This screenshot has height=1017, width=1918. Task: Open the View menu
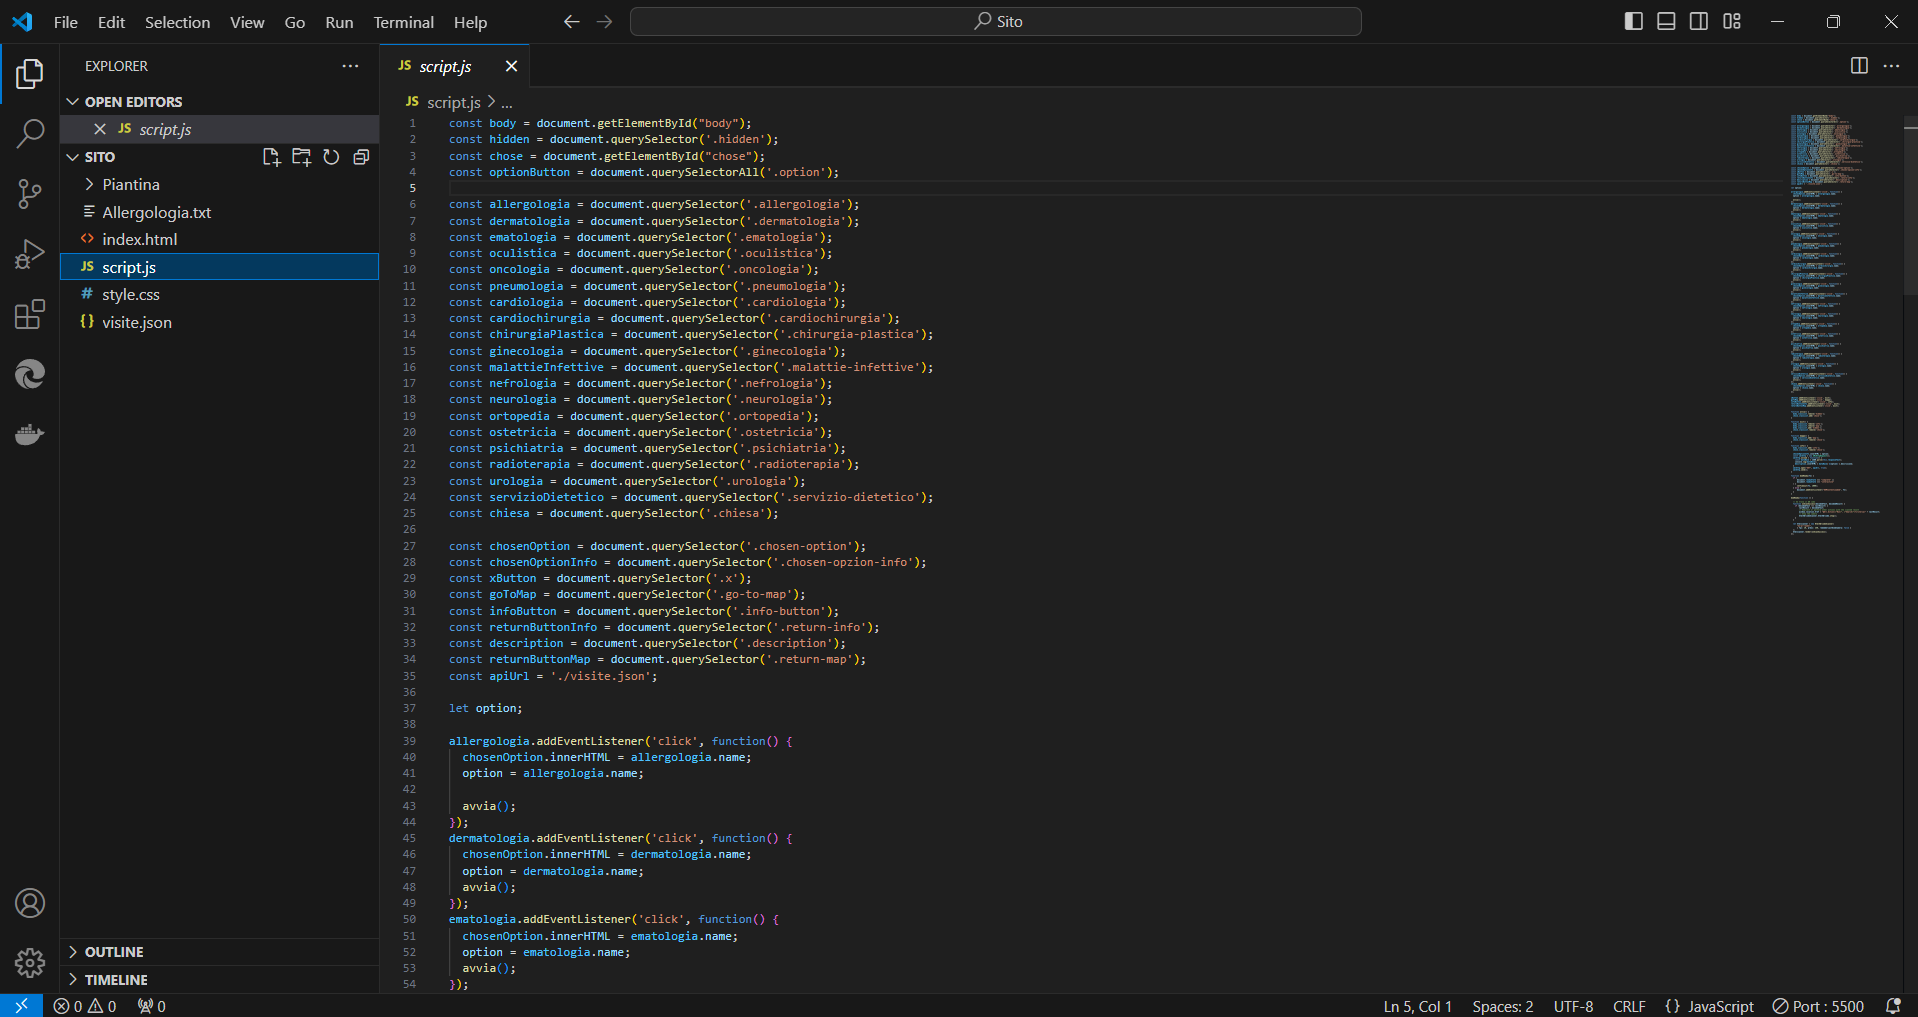pyautogui.click(x=247, y=22)
